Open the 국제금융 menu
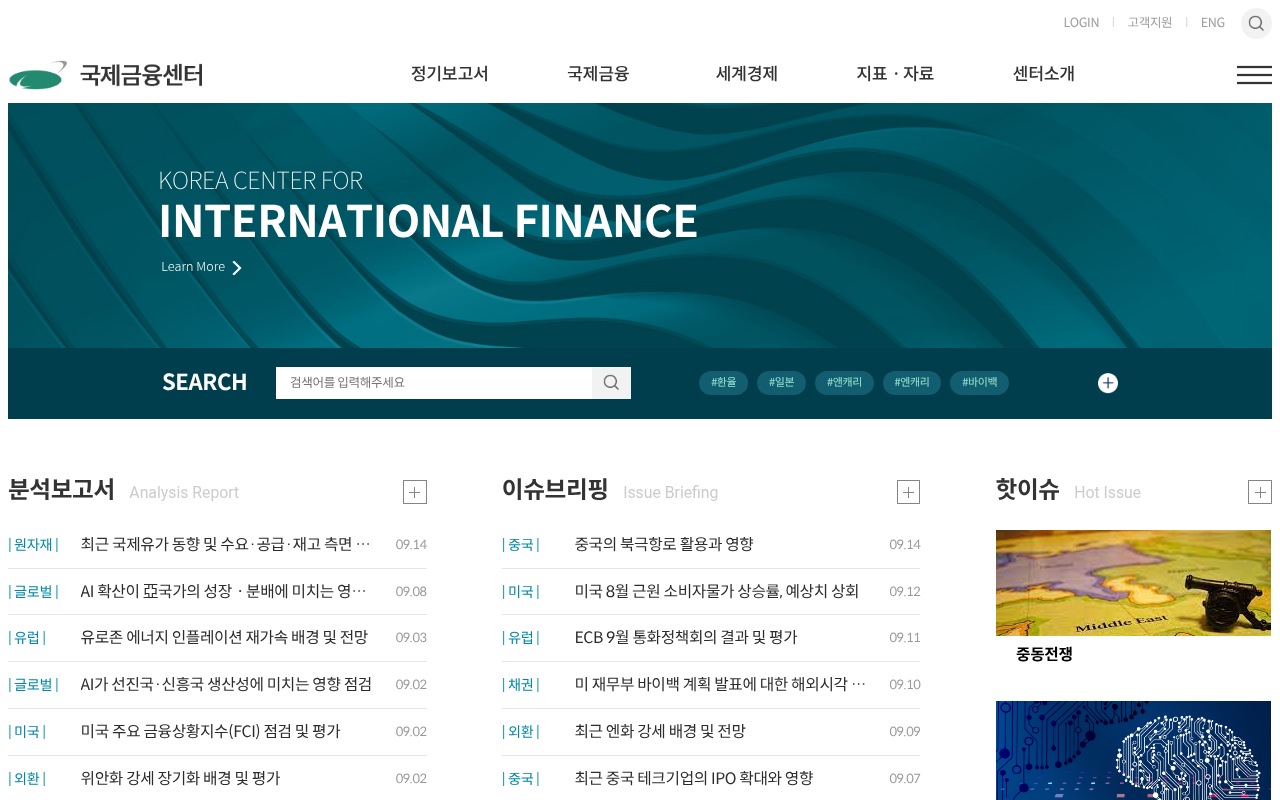The width and height of the screenshot is (1280, 800). pyautogui.click(x=598, y=74)
